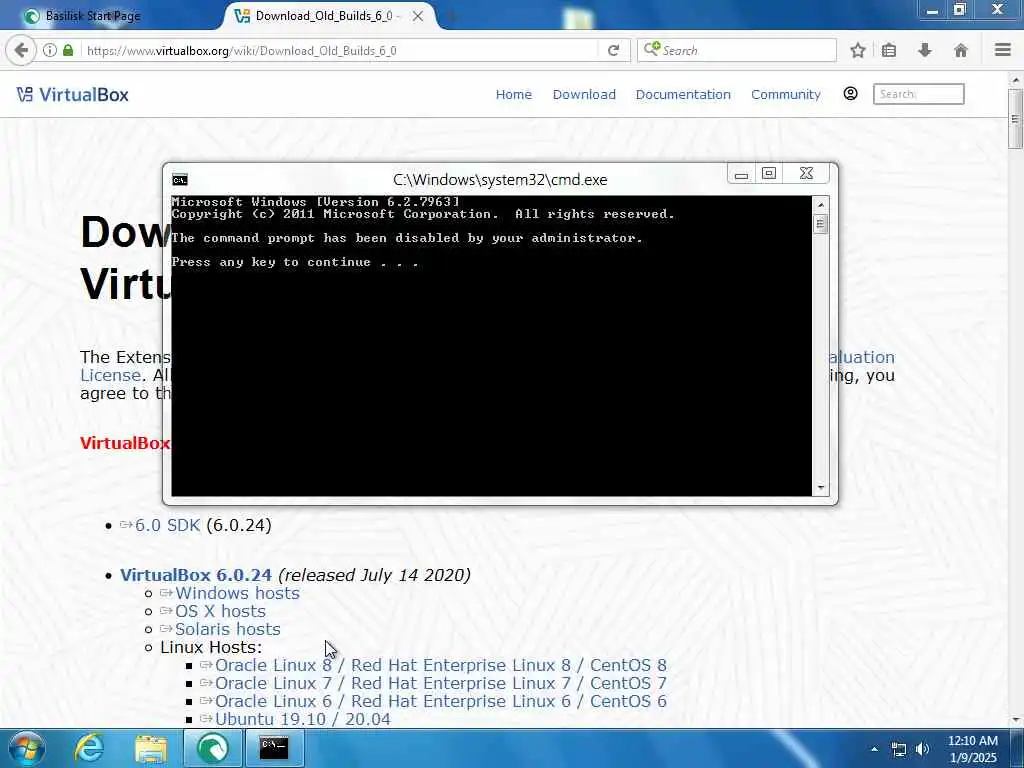Open a new tab with plus button
The image size is (1024, 768).
[x=450, y=16]
